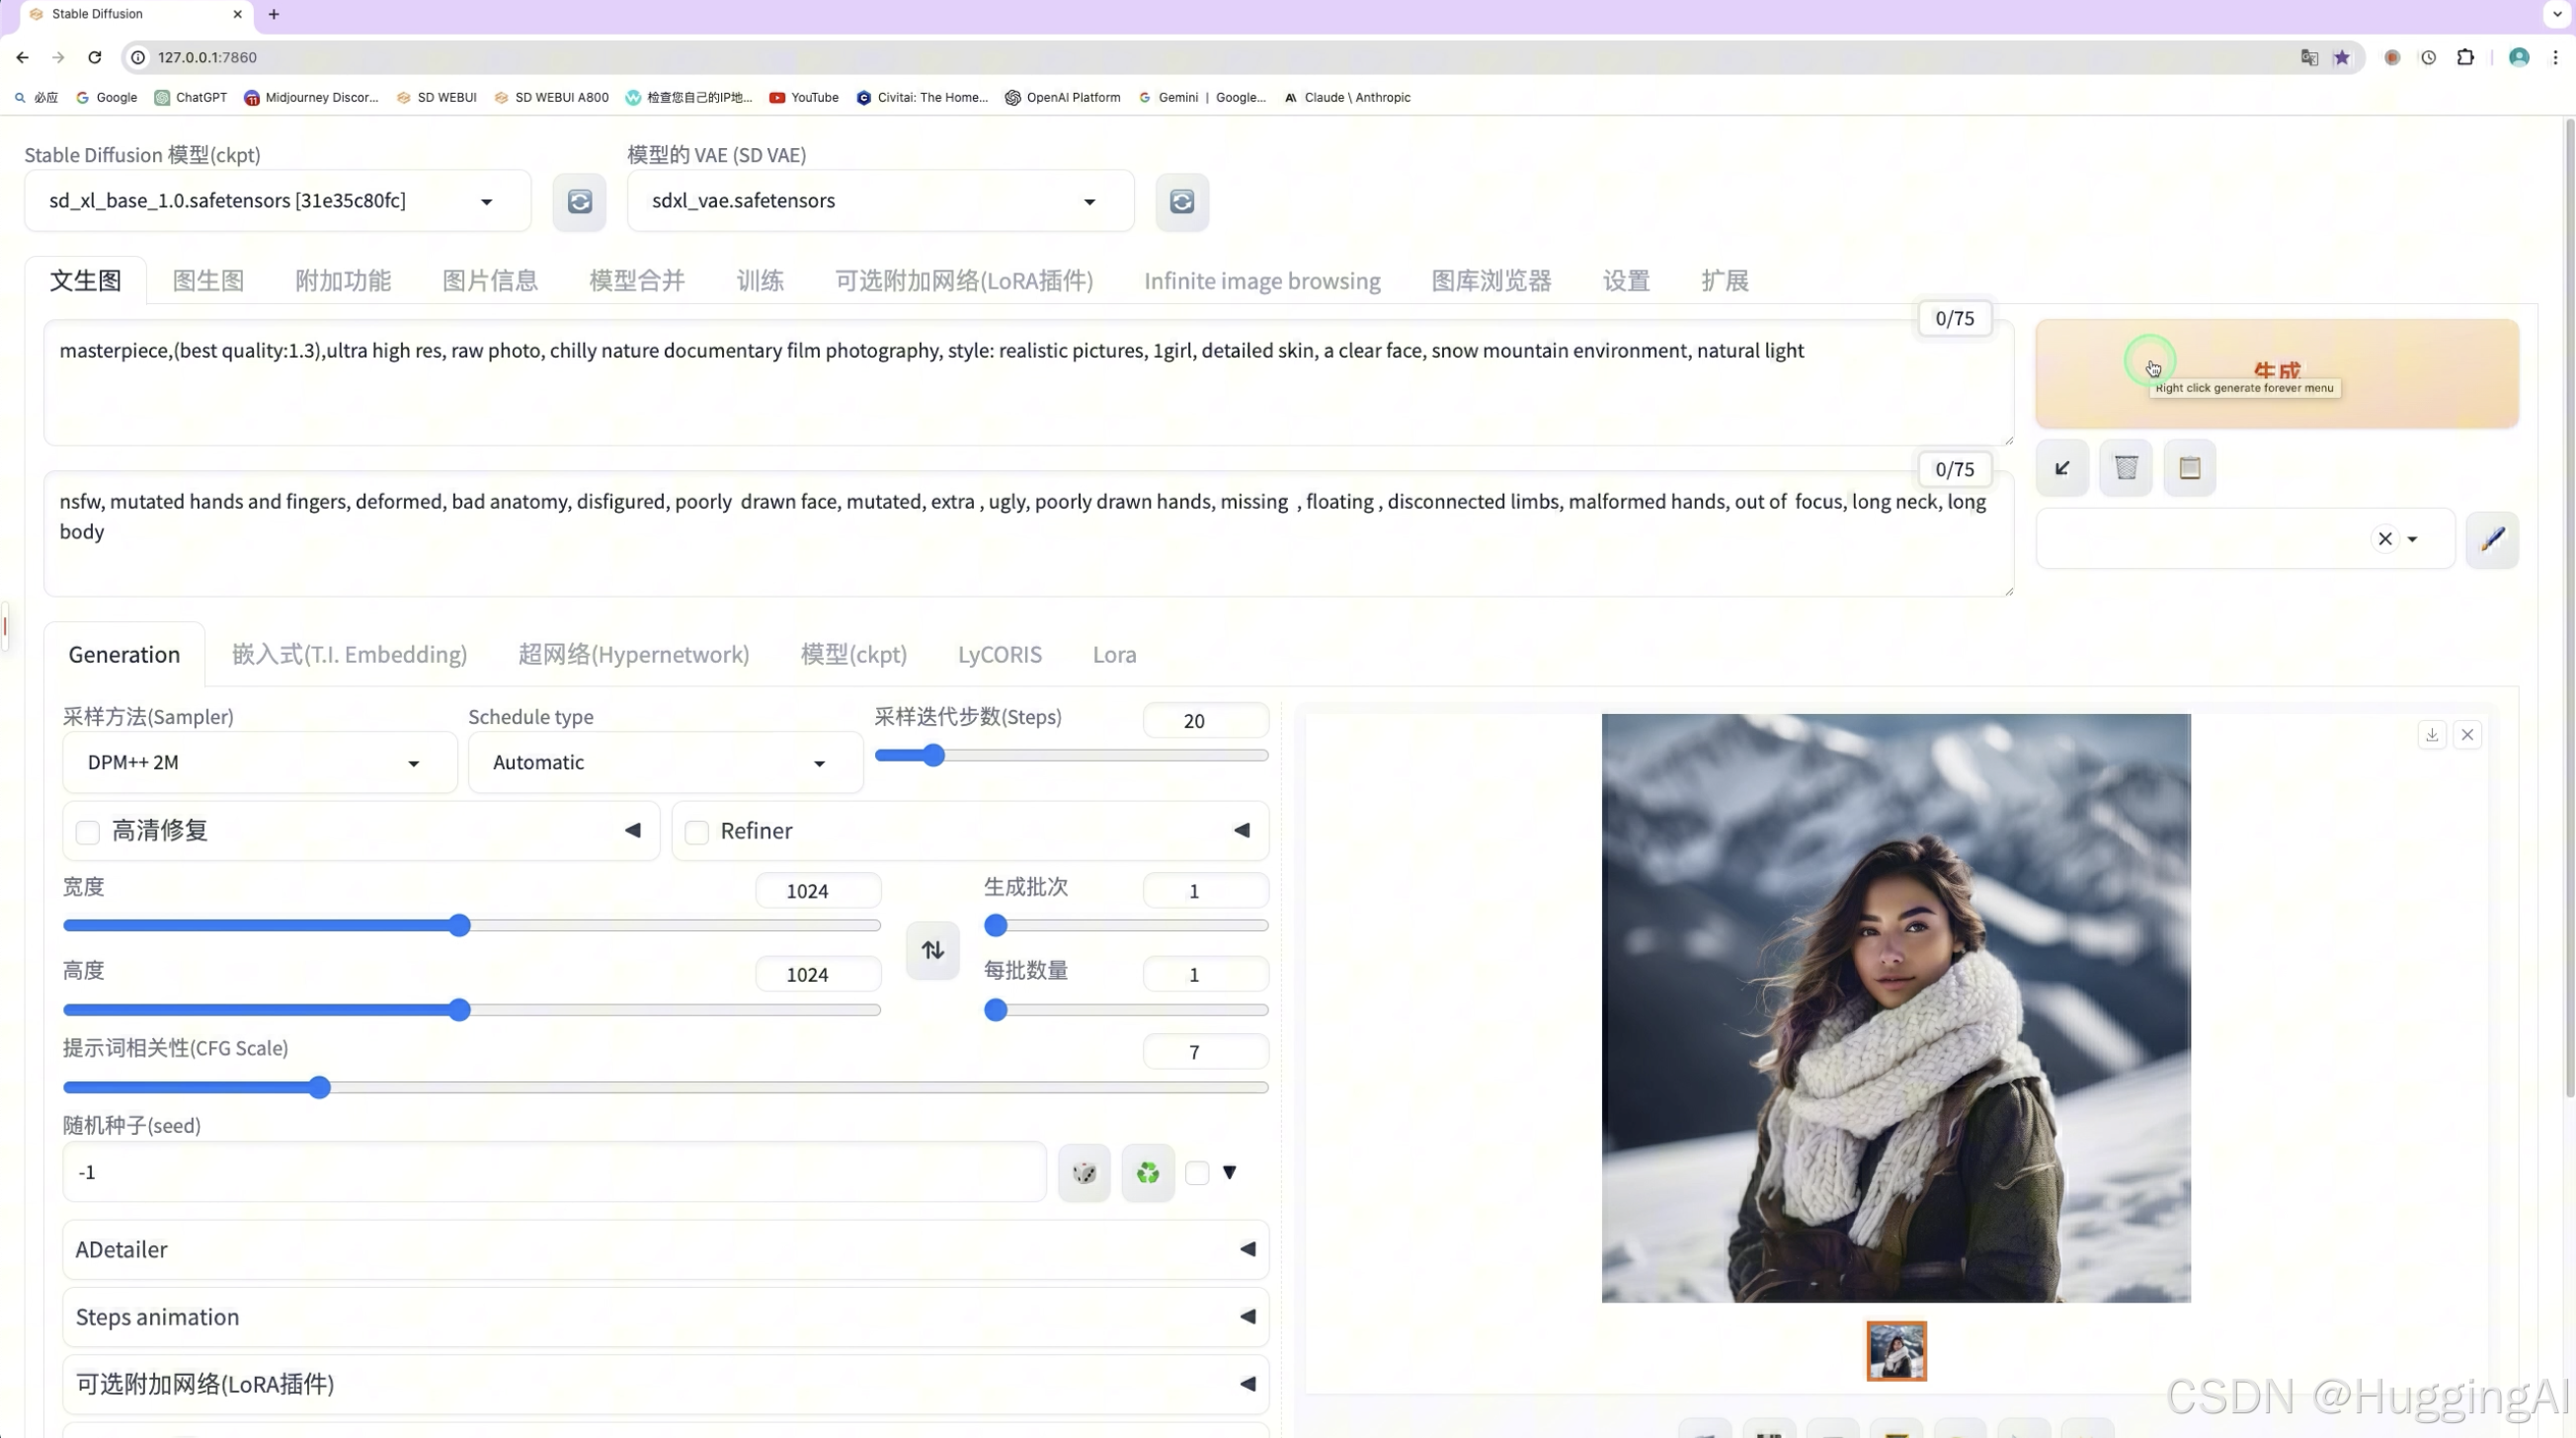Open the Civitai bookmark
2576x1438 pixels.
pyautogui.click(x=922, y=97)
